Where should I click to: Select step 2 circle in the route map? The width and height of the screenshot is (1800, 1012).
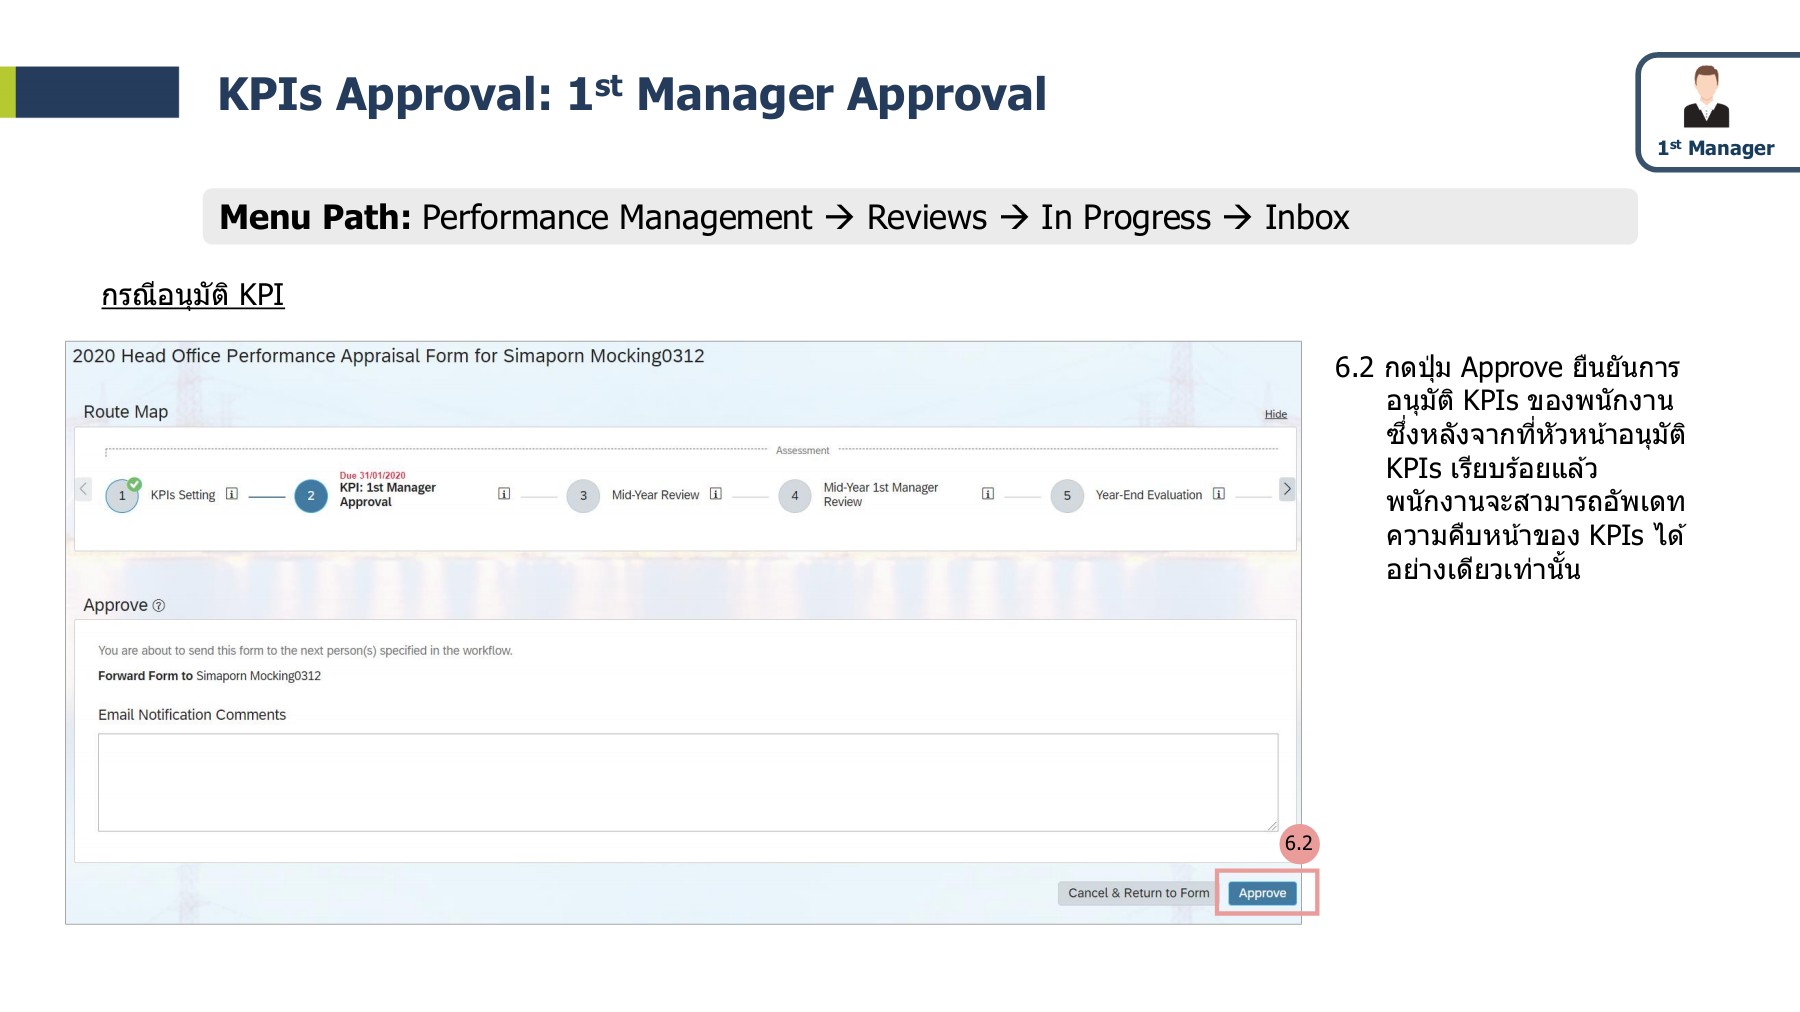(x=311, y=496)
